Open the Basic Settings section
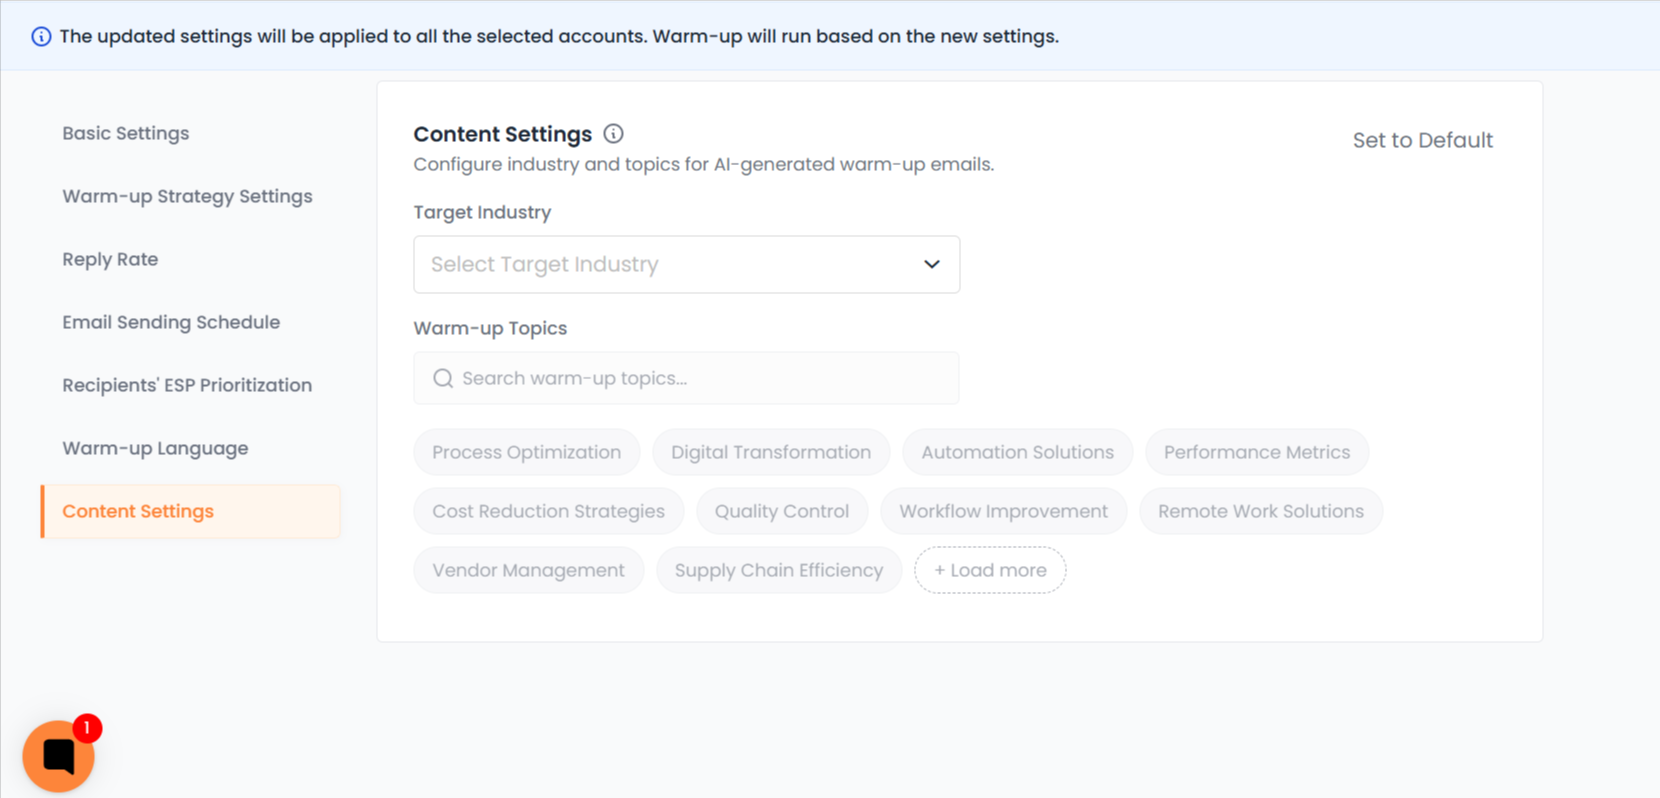Image resolution: width=1660 pixels, height=798 pixels. 126,133
